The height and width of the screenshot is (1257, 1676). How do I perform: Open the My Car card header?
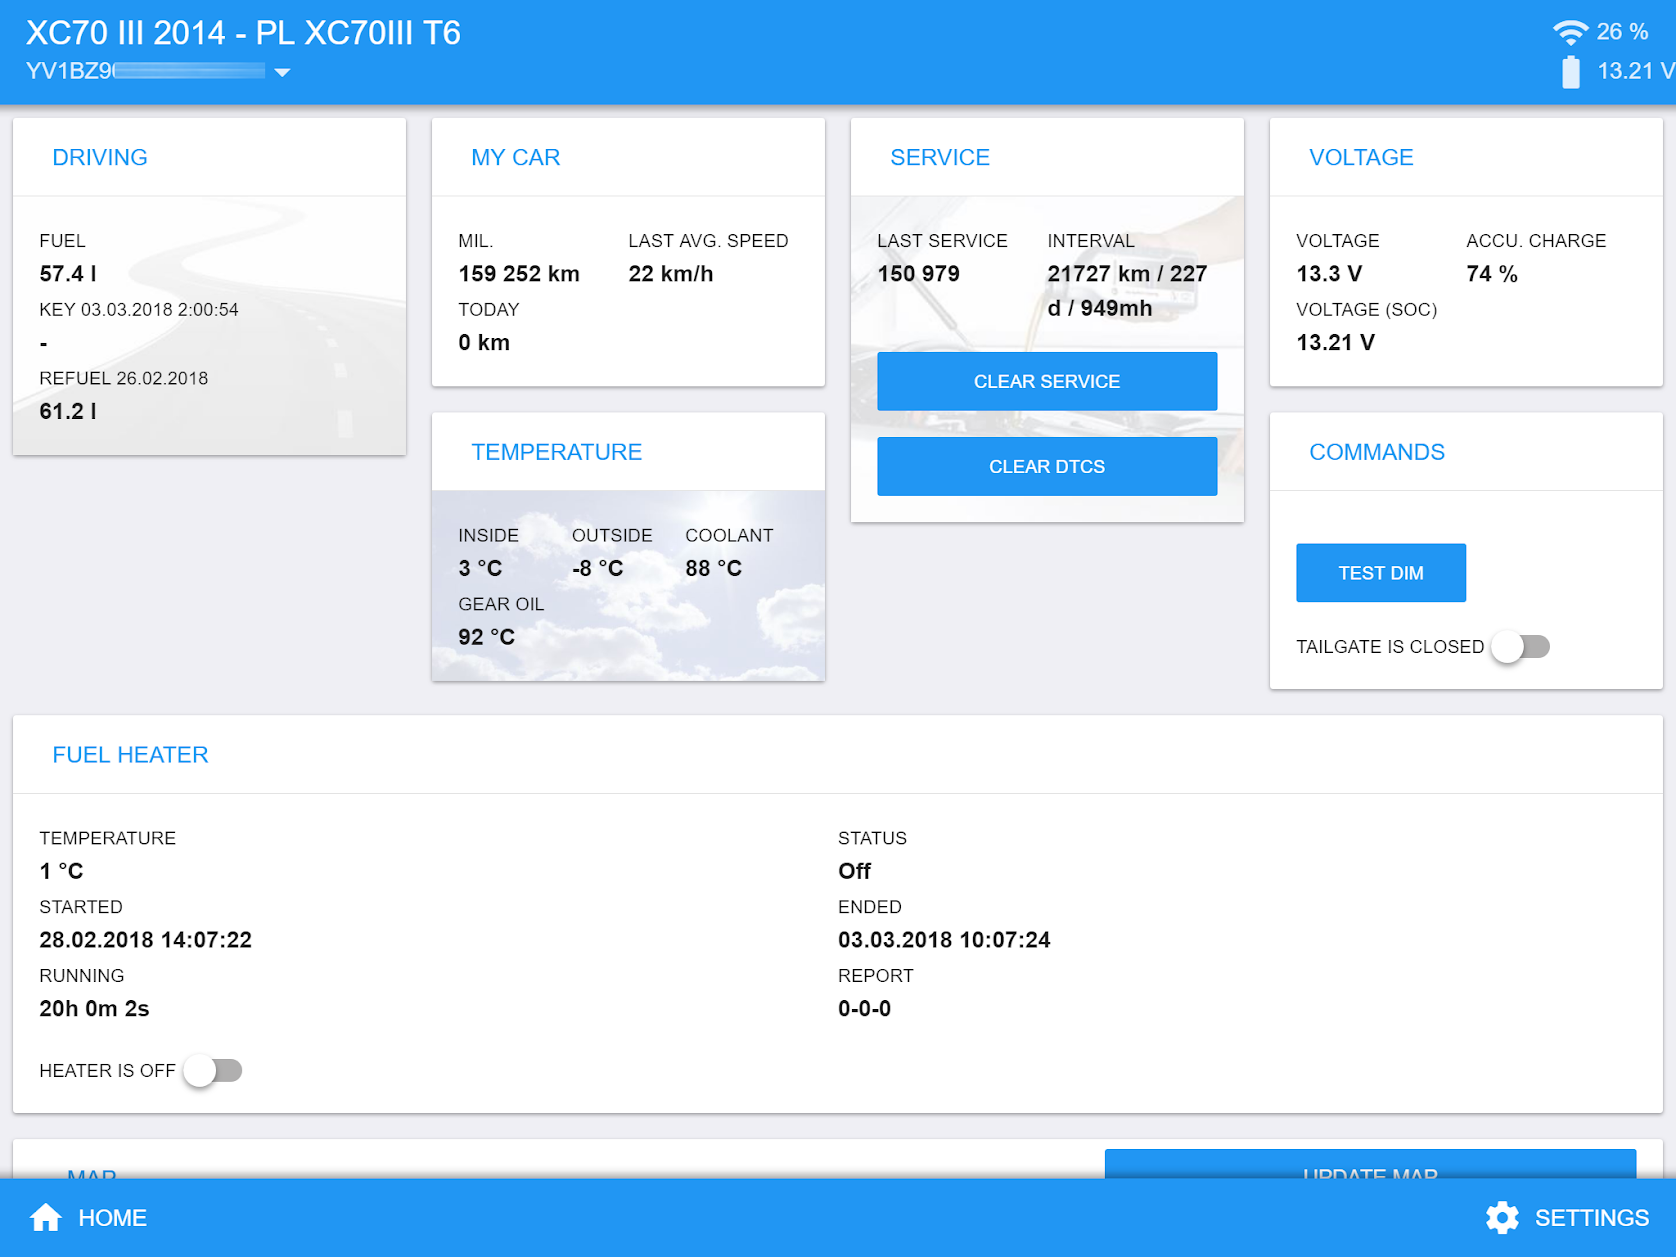515,158
